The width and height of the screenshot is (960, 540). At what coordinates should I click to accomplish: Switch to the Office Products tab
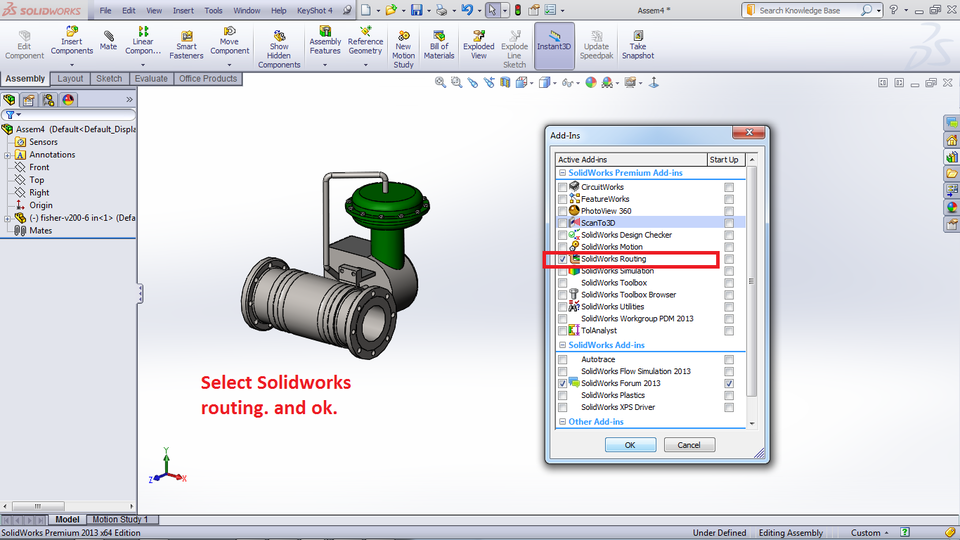coord(208,79)
